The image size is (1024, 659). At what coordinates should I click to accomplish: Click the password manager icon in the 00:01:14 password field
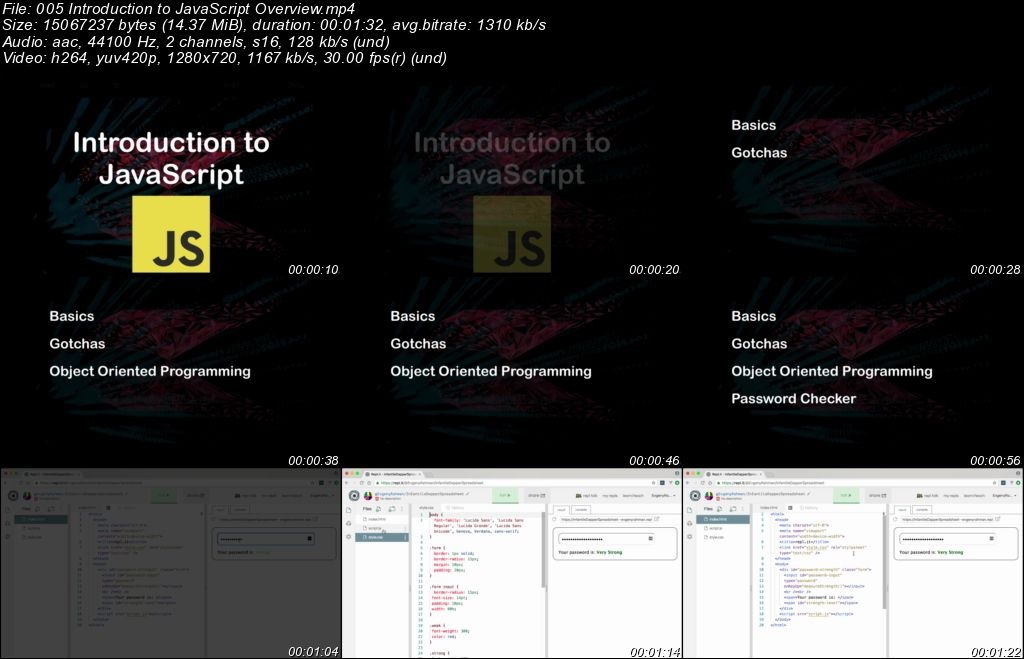coord(651,538)
